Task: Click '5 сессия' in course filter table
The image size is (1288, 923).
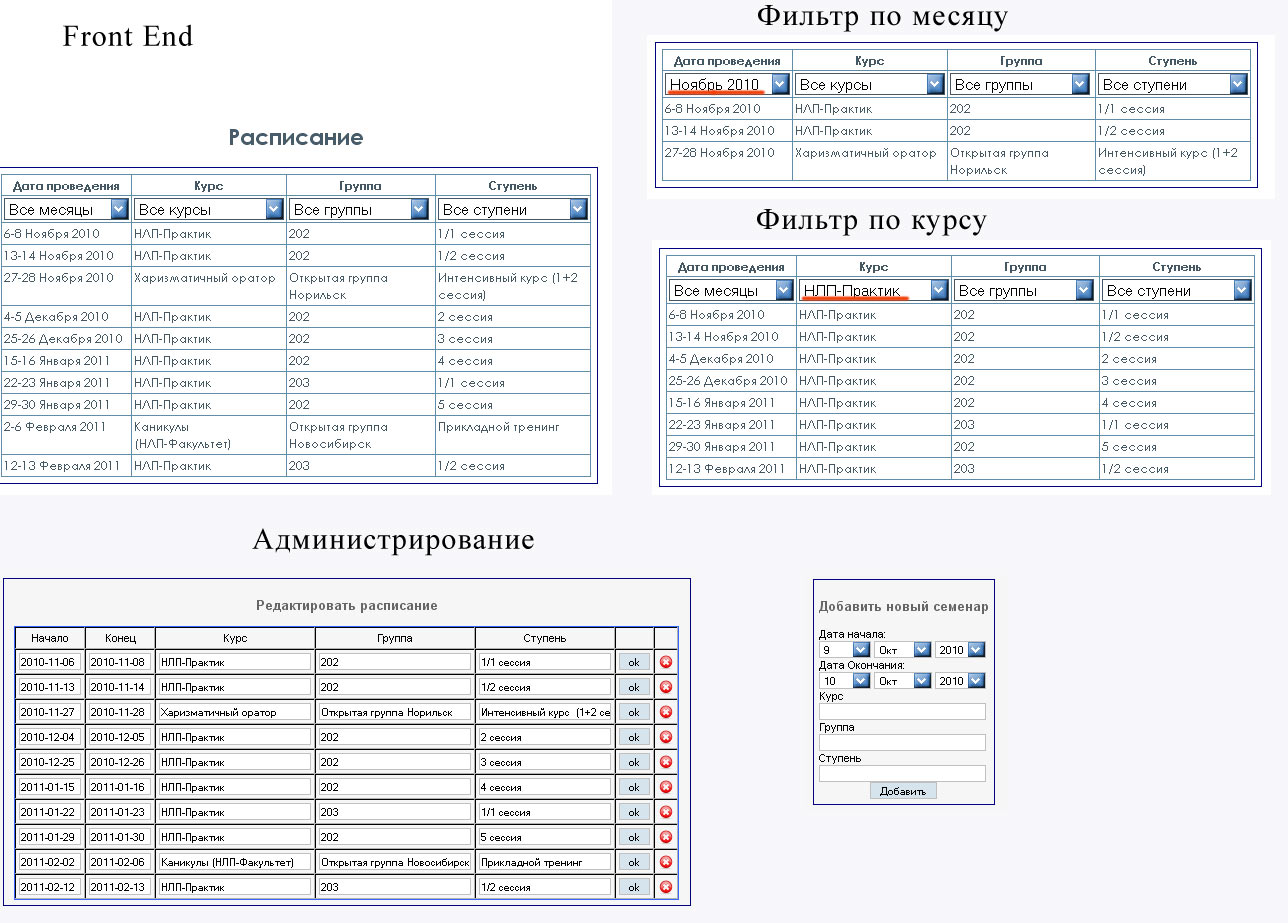Action: 1129,447
